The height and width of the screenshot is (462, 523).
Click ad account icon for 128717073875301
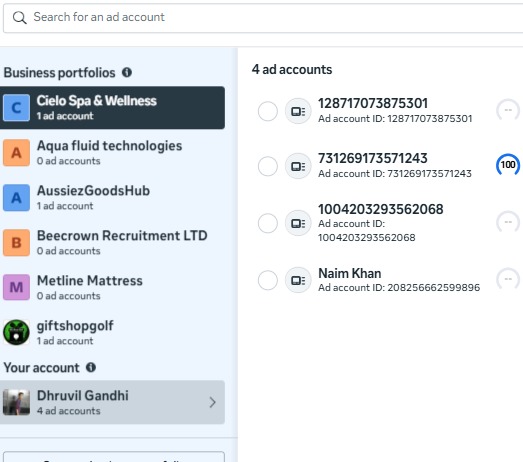(x=298, y=111)
